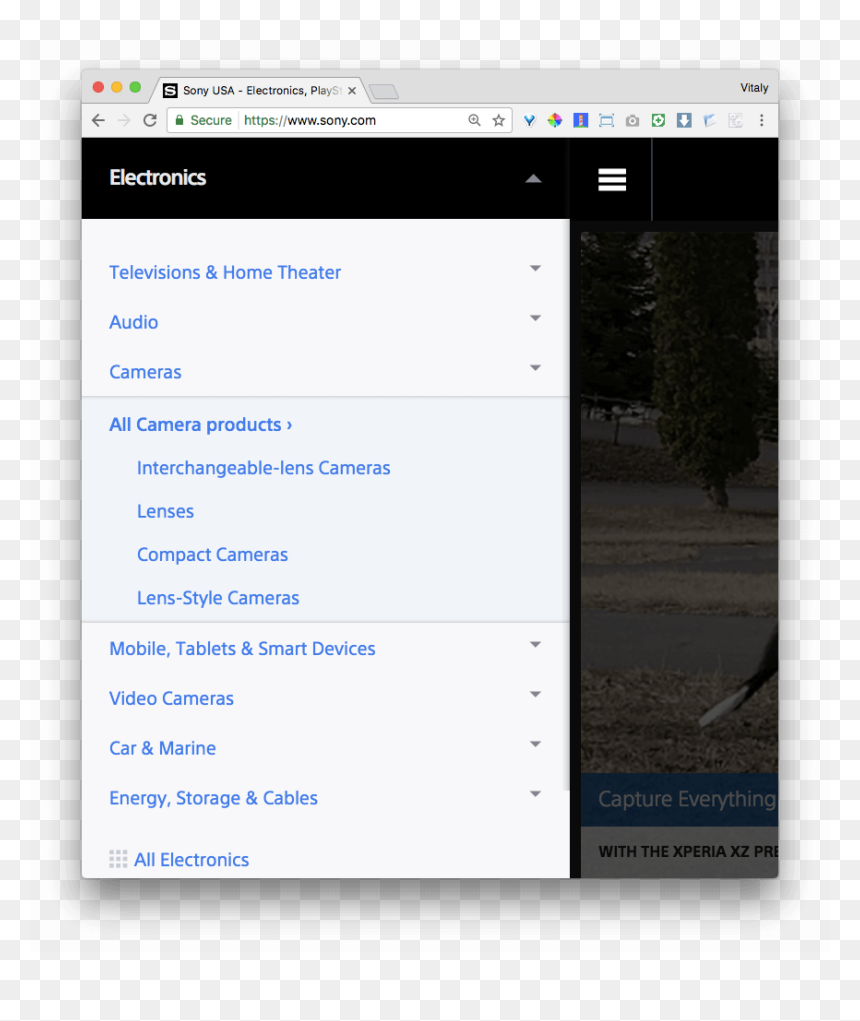Click the grid icon beside All Electronics

(118, 860)
